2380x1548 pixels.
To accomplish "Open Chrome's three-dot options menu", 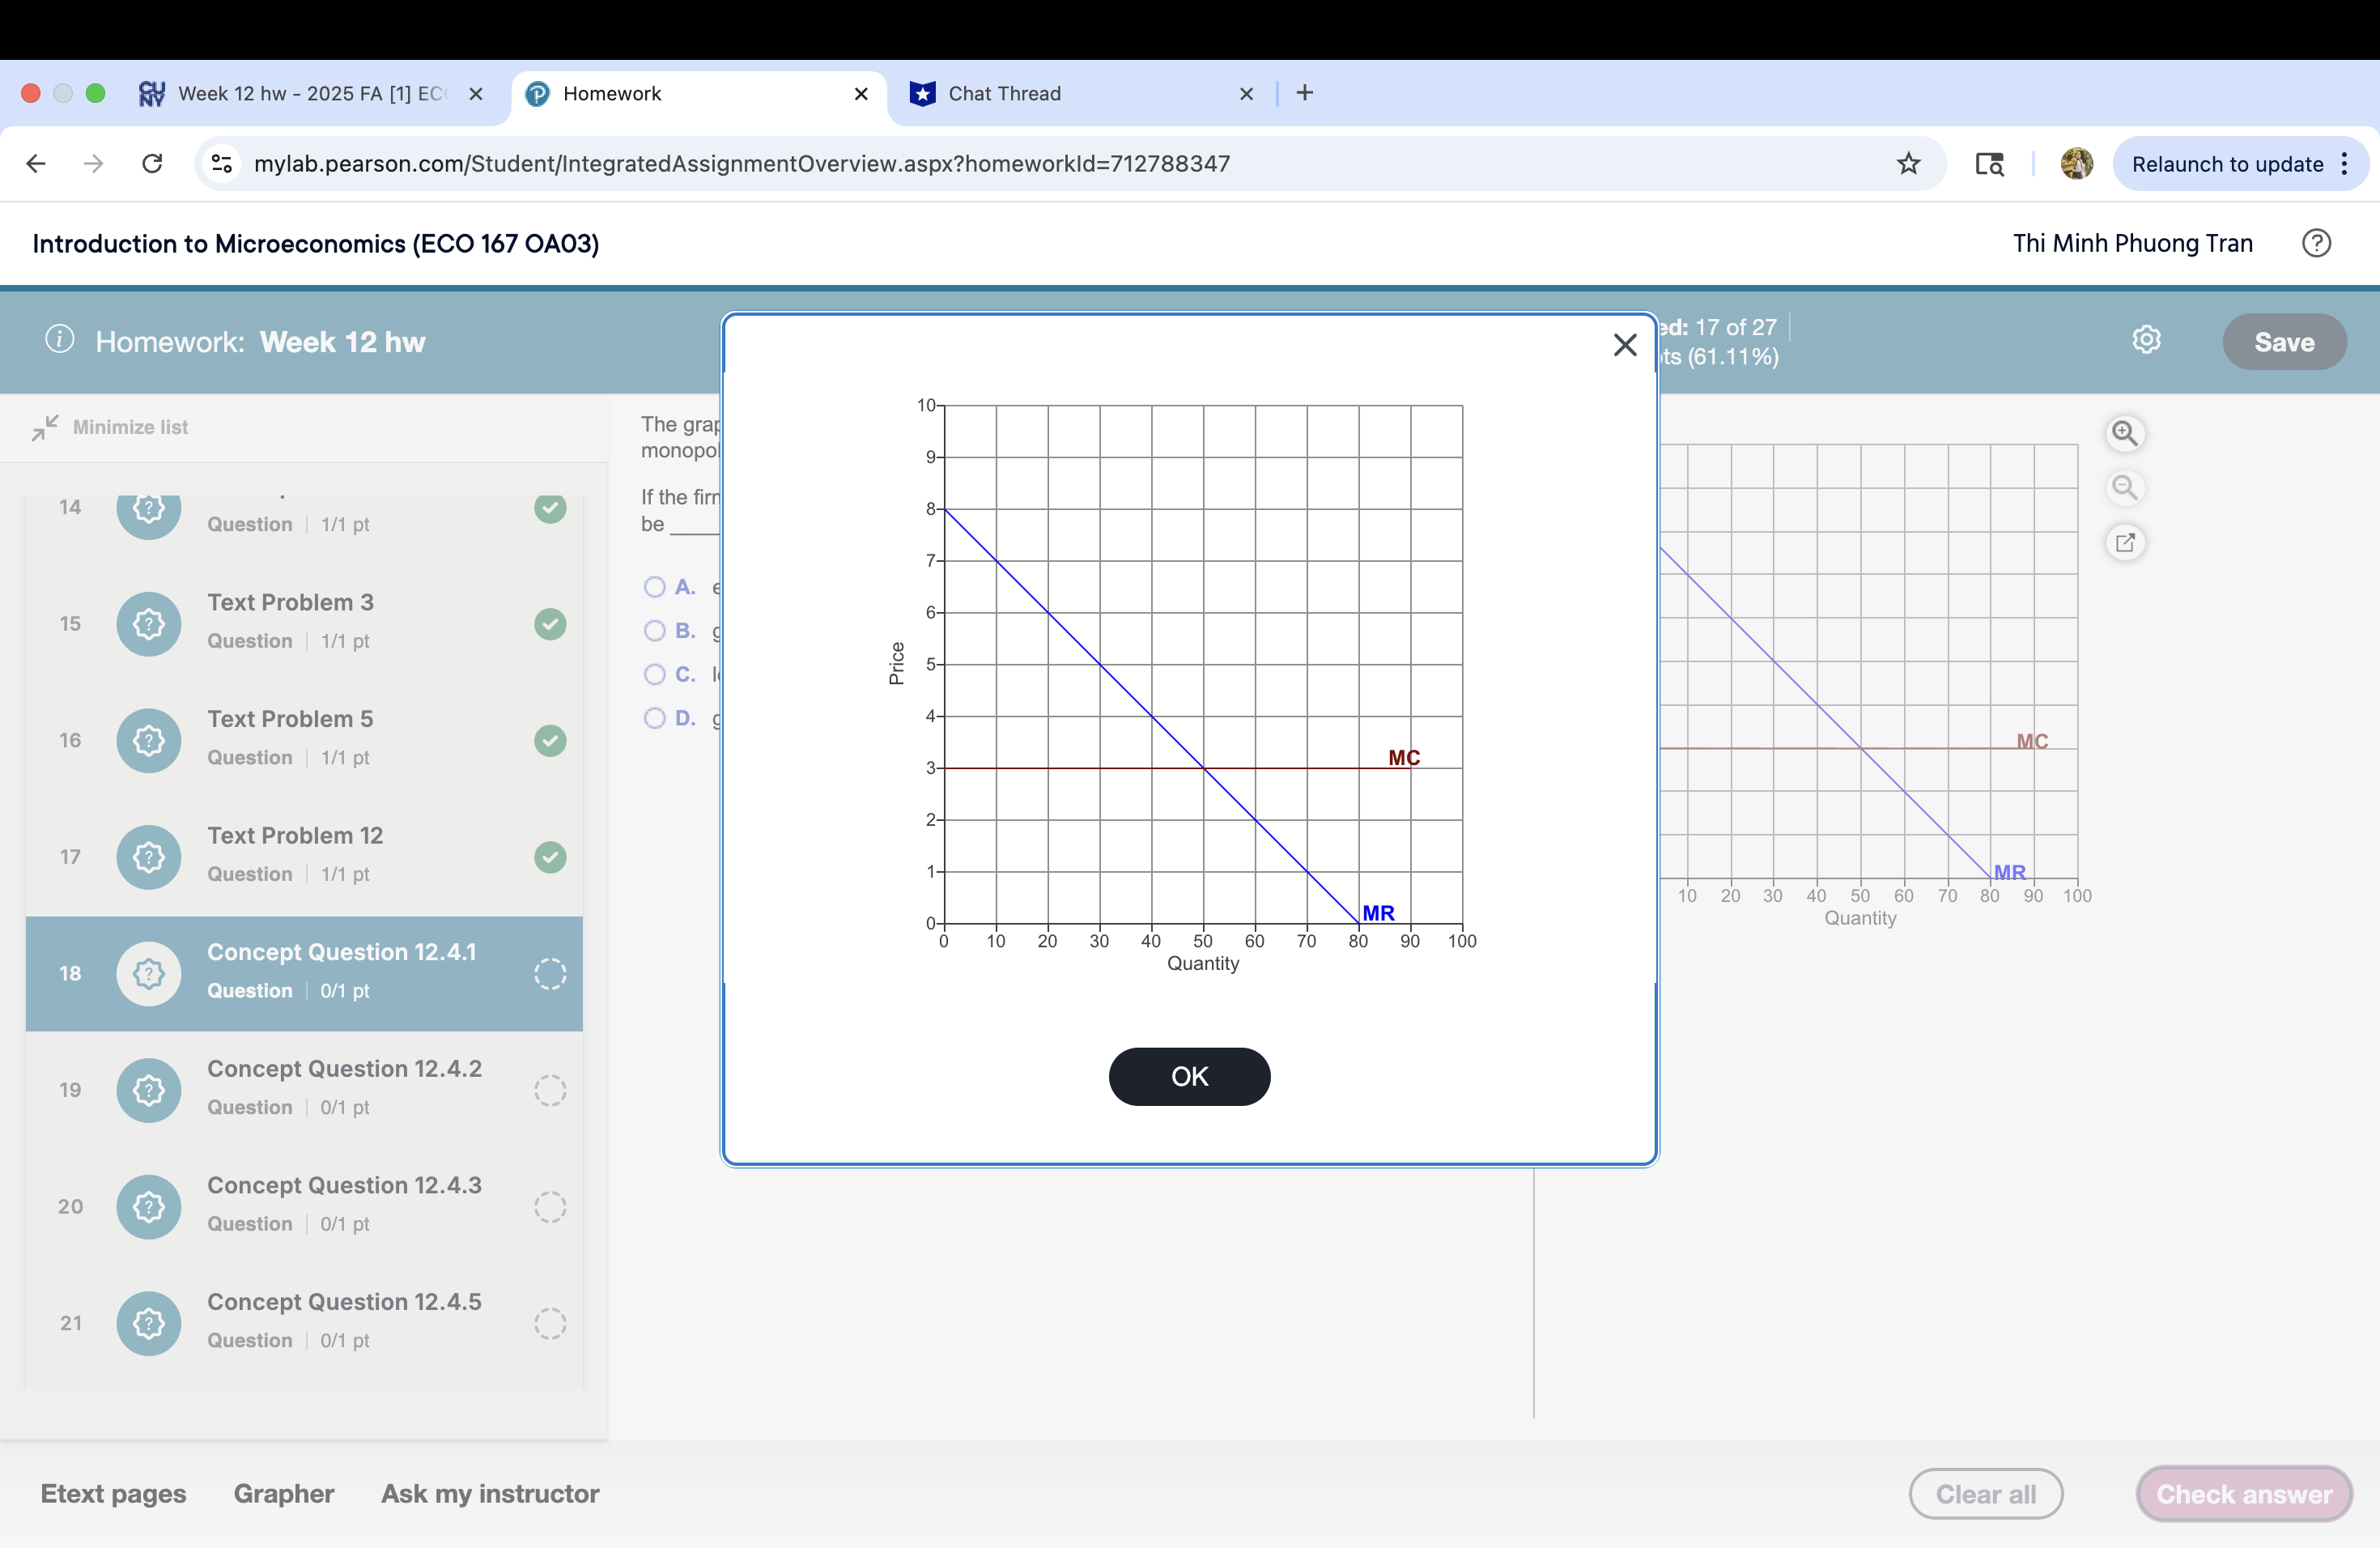I will point(2345,163).
